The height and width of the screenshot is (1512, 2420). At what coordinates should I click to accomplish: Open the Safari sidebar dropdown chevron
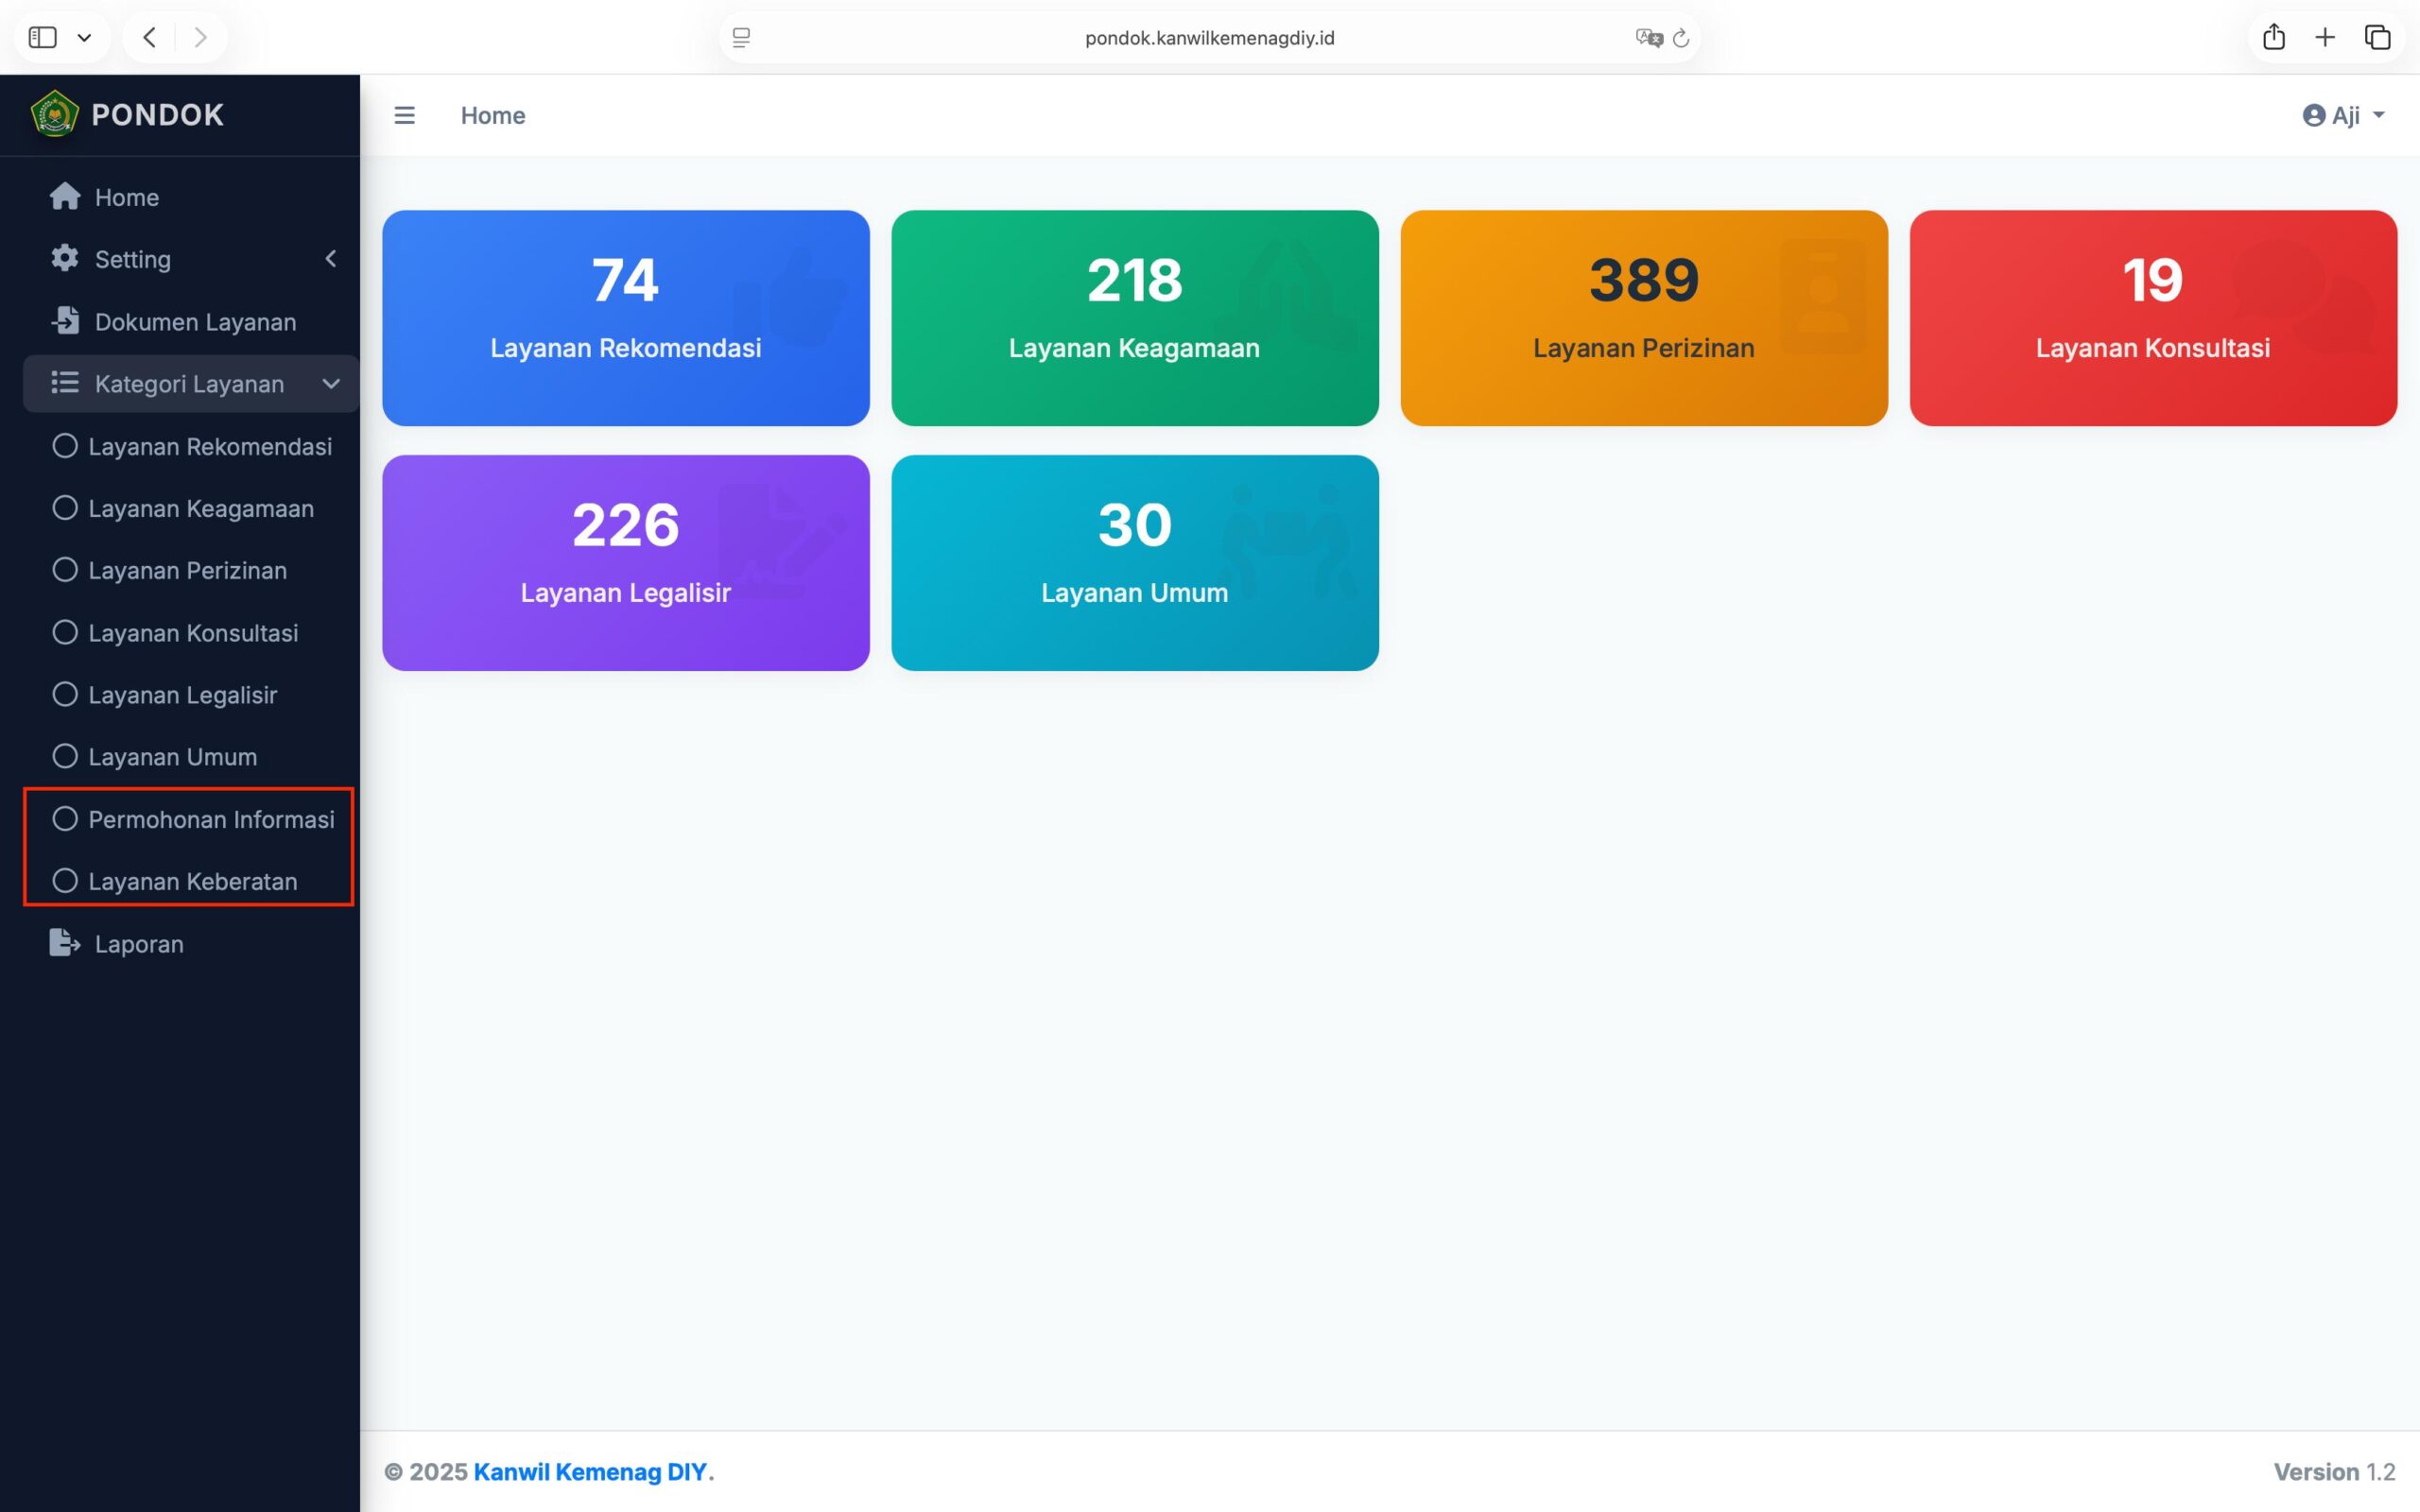click(85, 38)
